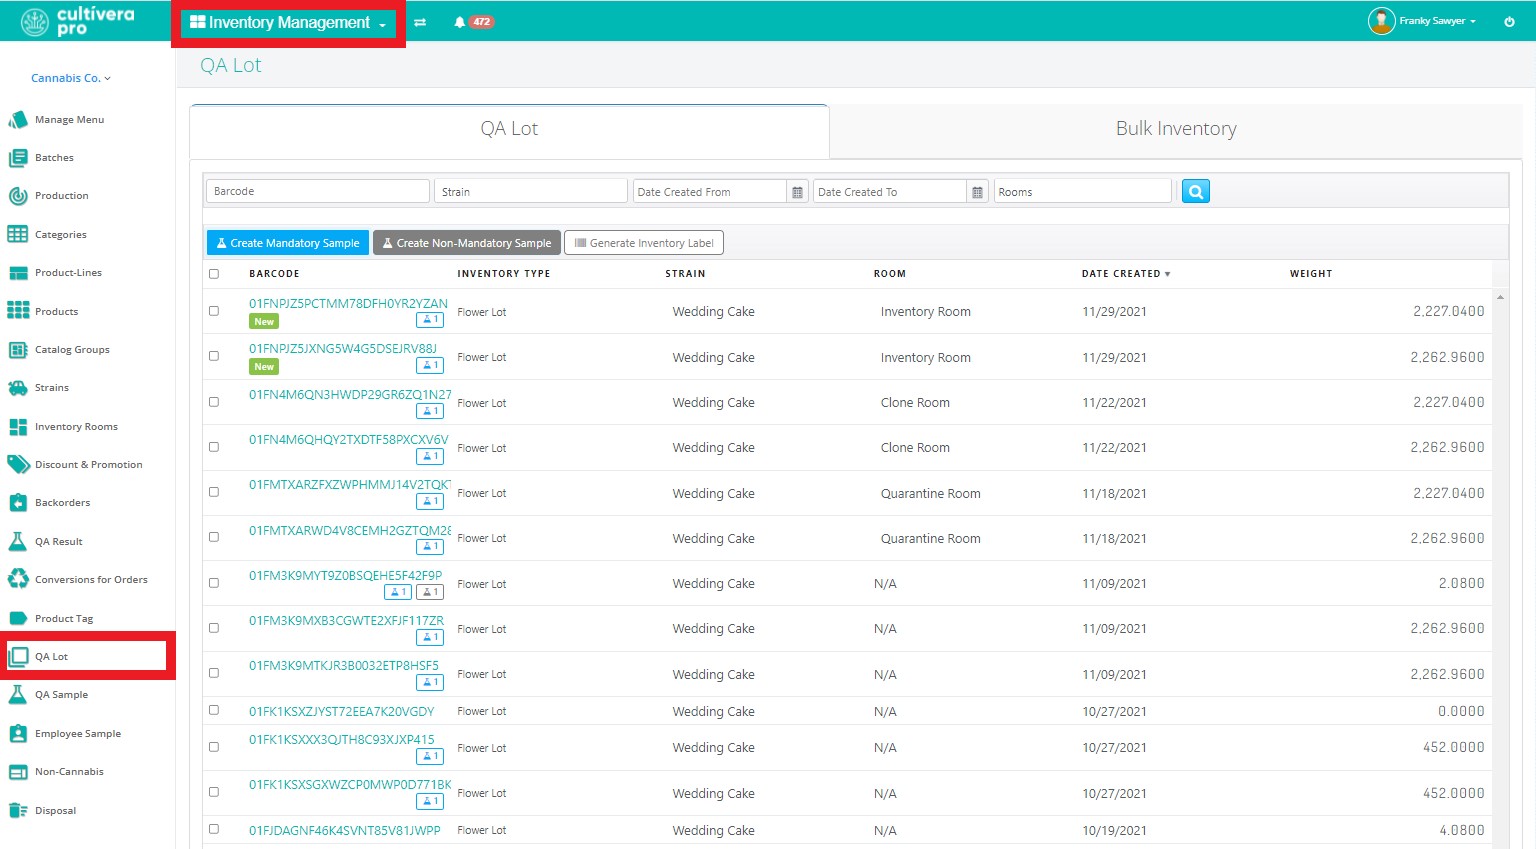Switch to the Bulk Inventory tab
This screenshot has height=849, width=1536.
1176,129
